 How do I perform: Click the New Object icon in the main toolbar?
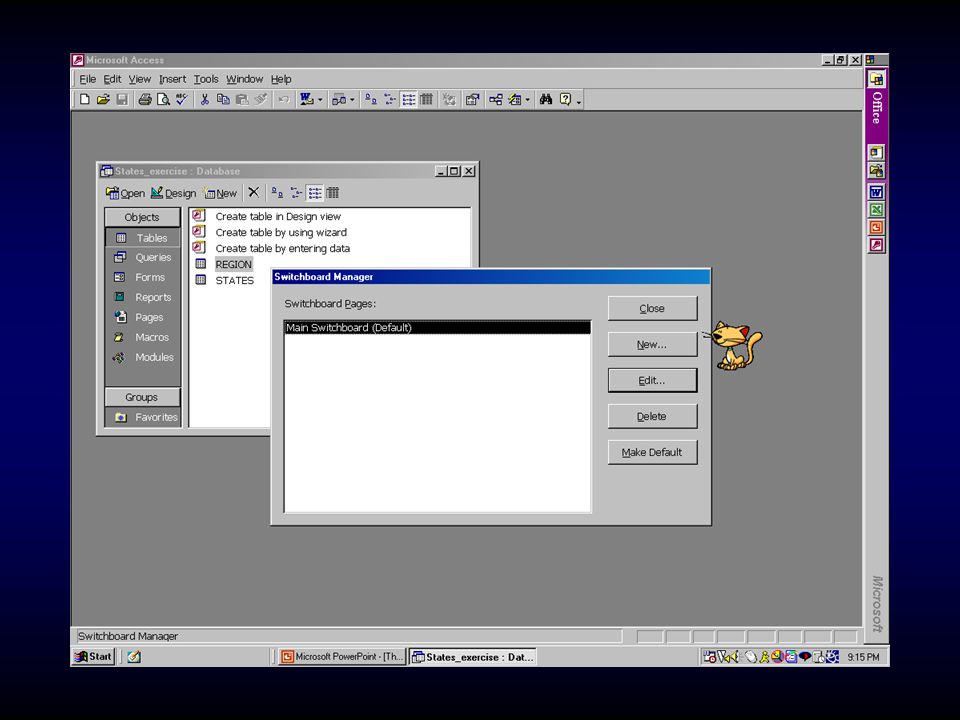coord(515,99)
